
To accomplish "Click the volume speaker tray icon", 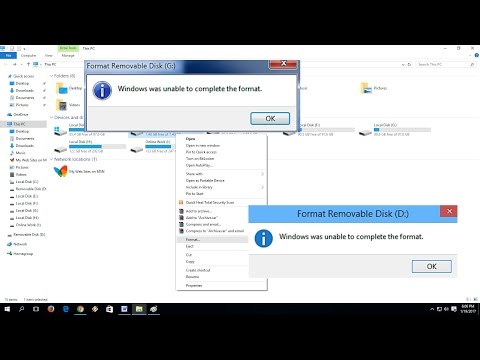I will tap(446, 309).
